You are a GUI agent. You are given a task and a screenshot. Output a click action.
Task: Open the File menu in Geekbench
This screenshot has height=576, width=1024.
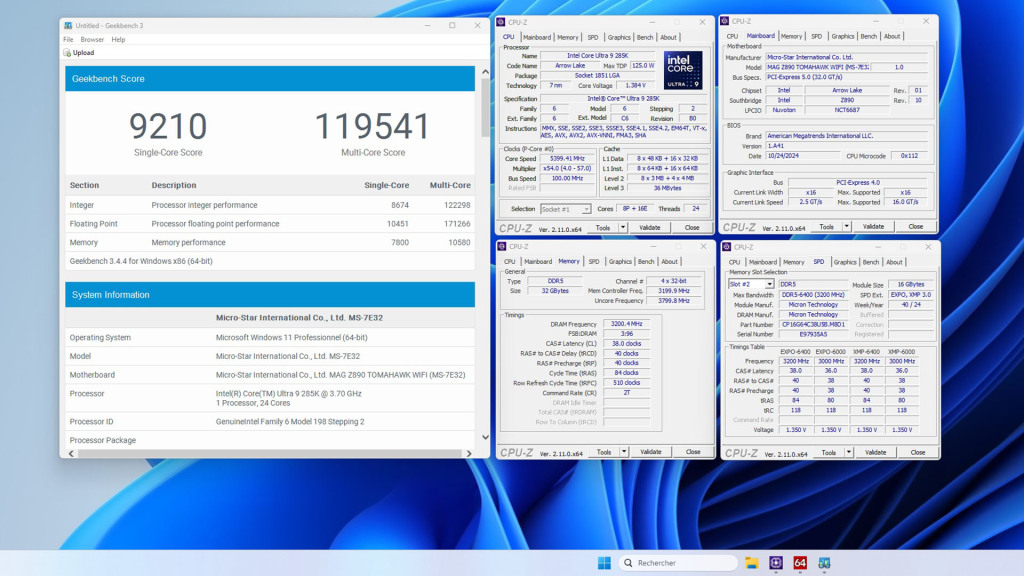tap(68, 39)
